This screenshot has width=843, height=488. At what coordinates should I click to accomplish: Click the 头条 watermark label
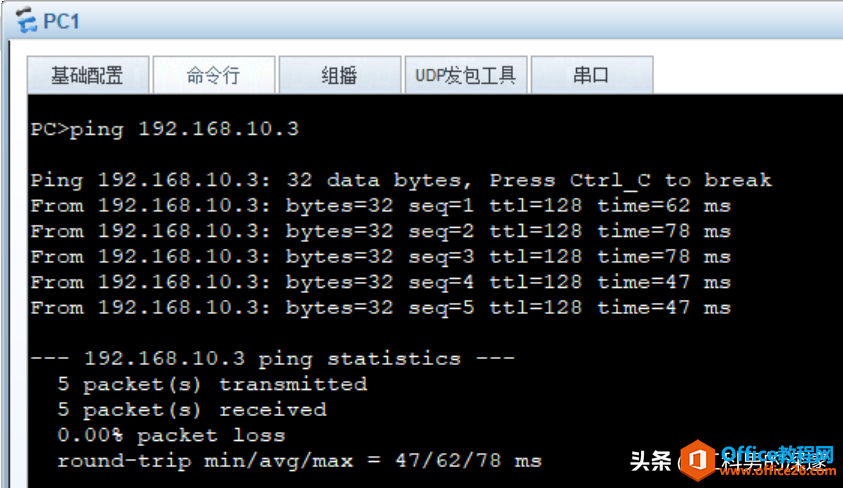(x=651, y=461)
